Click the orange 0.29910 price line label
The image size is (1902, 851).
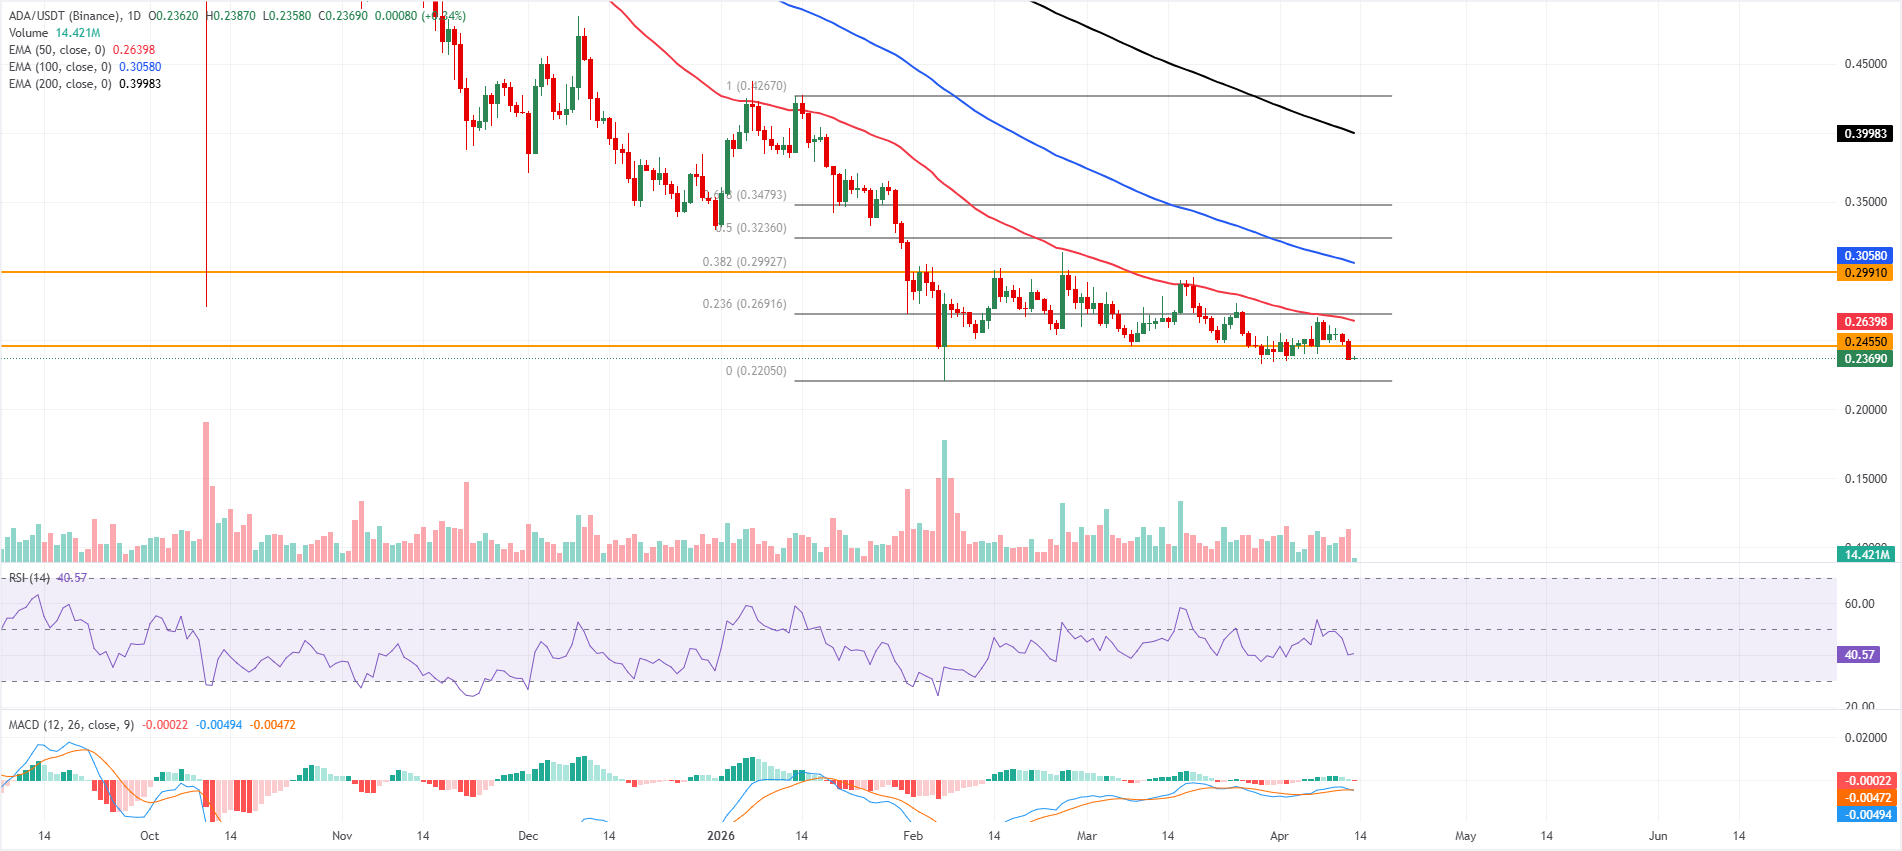pyautogui.click(x=1865, y=273)
